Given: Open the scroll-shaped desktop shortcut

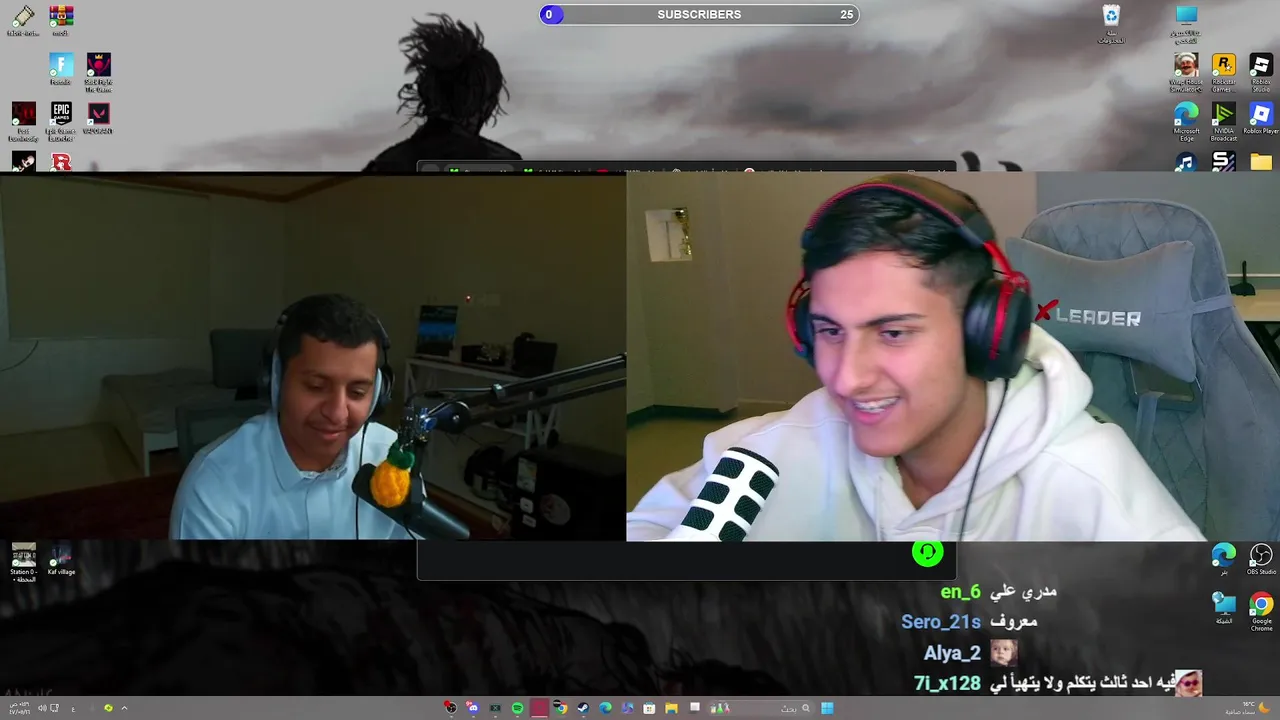Looking at the screenshot, I should tap(22, 19).
